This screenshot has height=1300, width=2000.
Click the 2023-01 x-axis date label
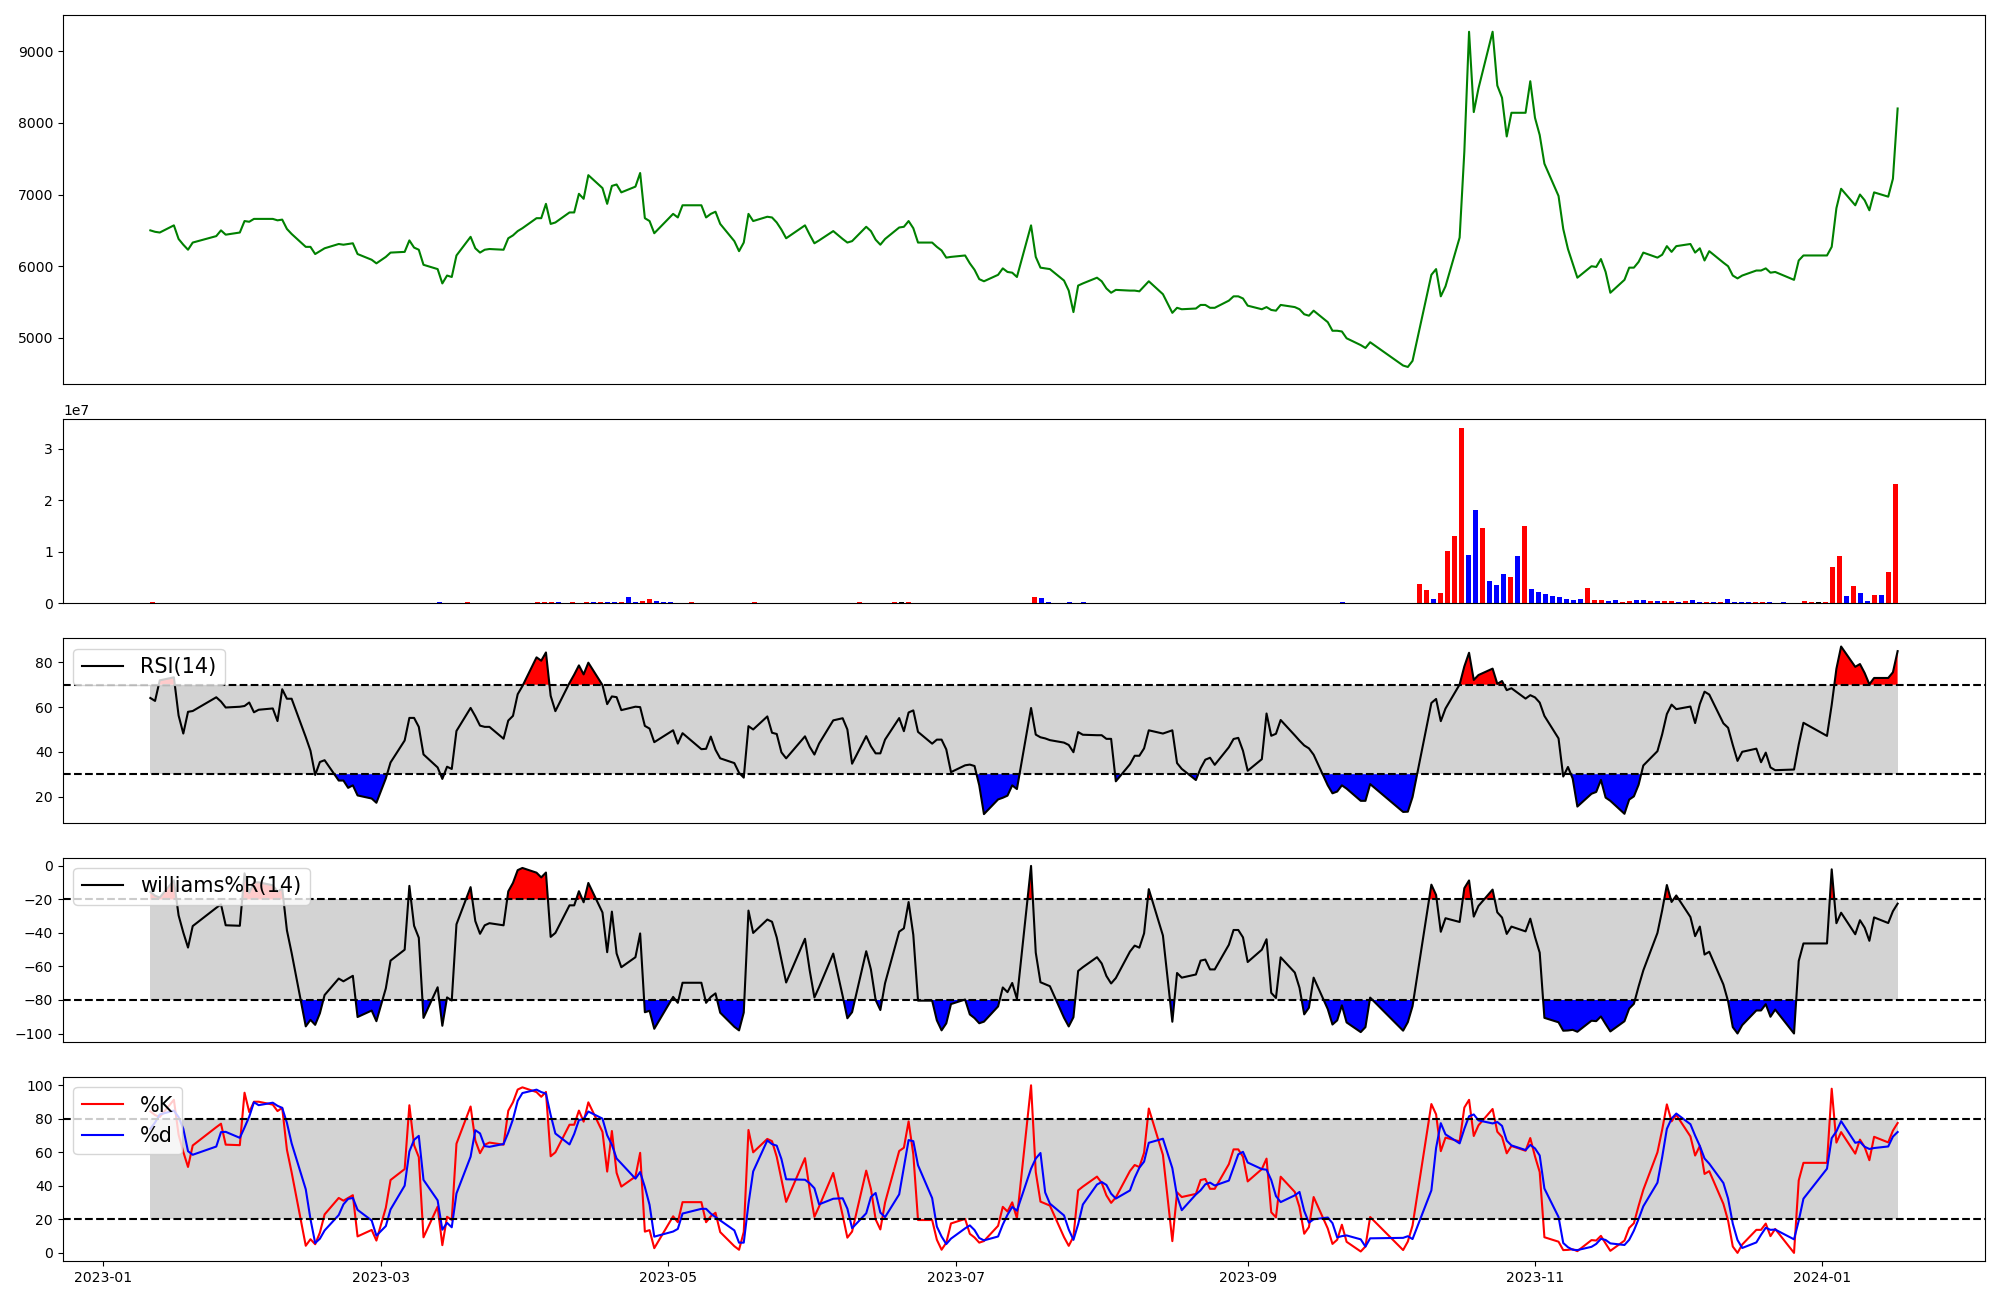(103, 1277)
